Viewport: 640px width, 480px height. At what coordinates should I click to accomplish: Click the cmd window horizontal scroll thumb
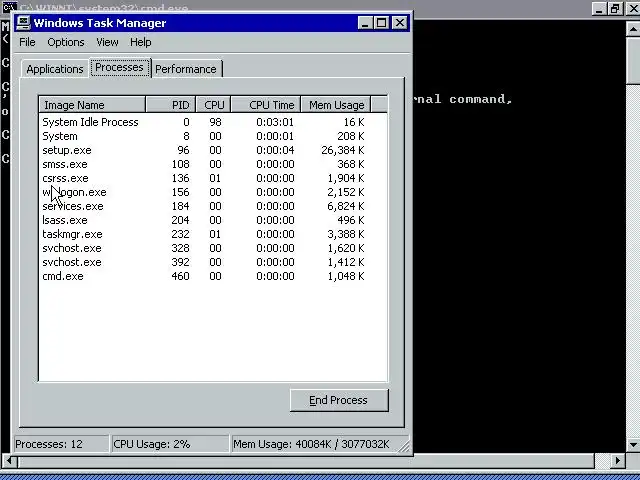coord(306,461)
